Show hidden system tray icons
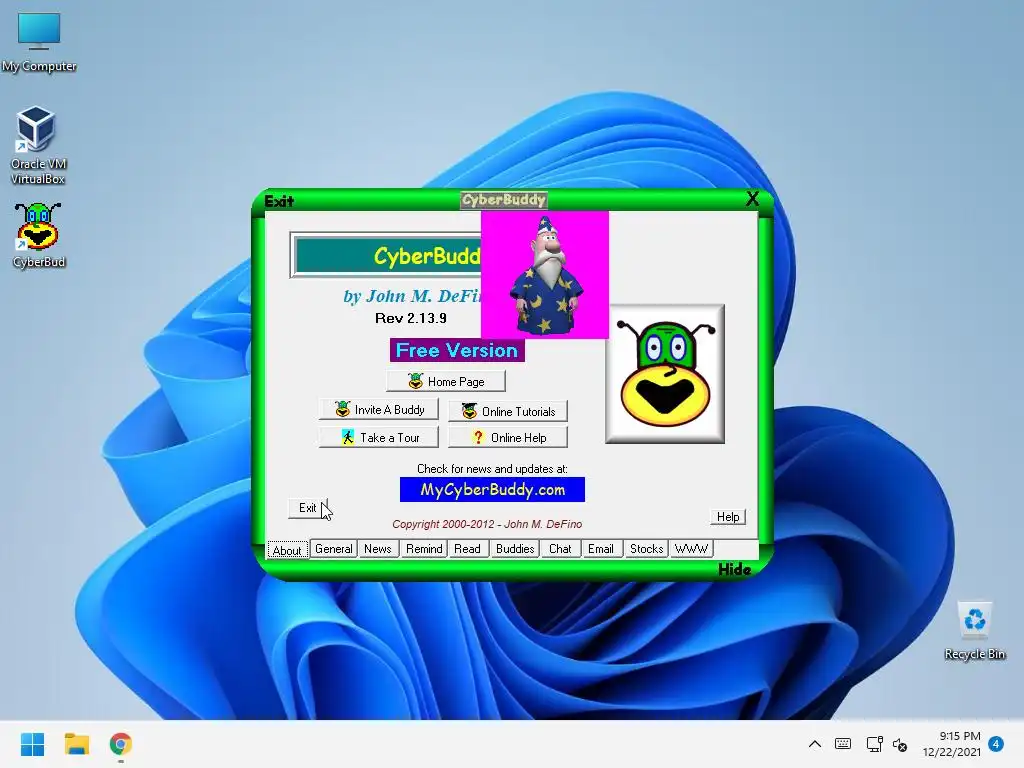 814,744
